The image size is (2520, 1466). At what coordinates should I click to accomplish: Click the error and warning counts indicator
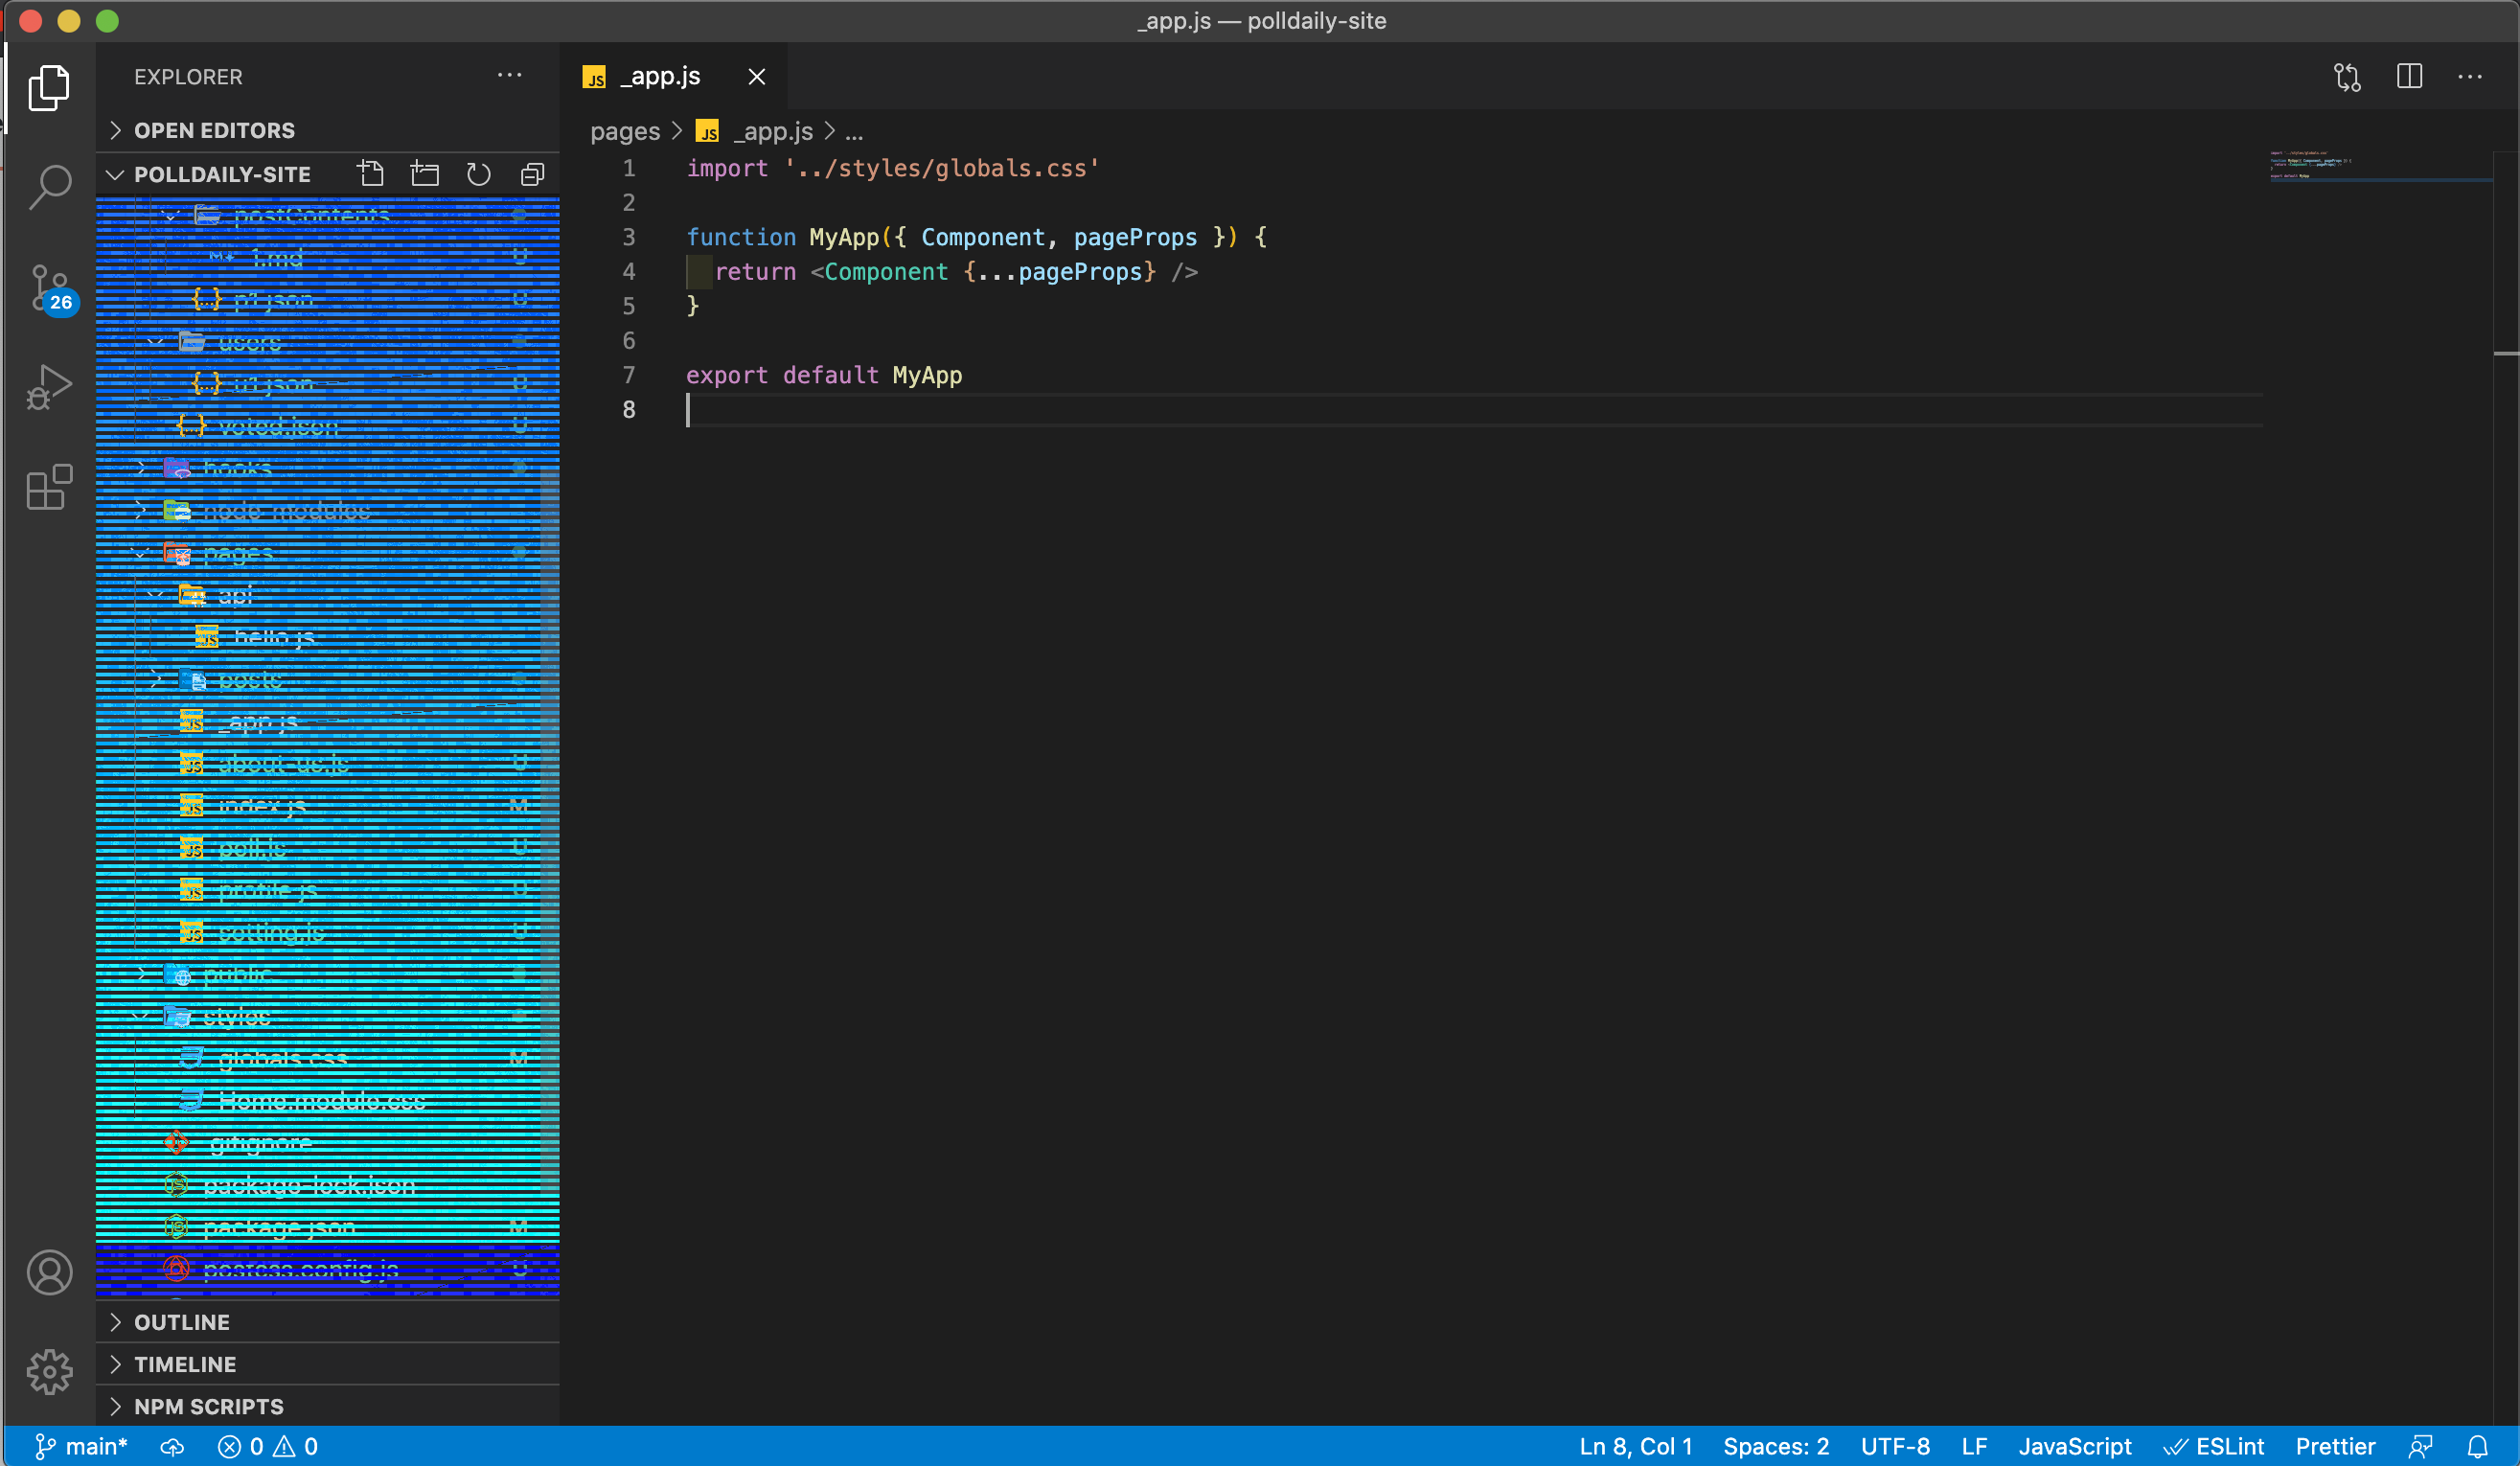pyautogui.click(x=268, y=1445)
